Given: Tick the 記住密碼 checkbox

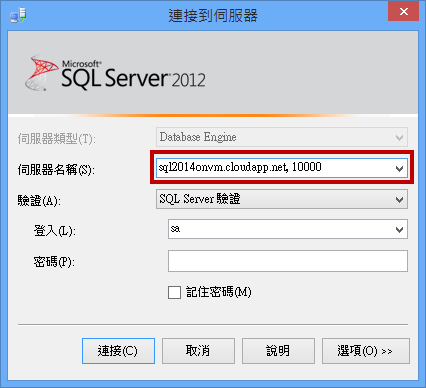Looking at the screenshot, I should [x=174, y=292].
